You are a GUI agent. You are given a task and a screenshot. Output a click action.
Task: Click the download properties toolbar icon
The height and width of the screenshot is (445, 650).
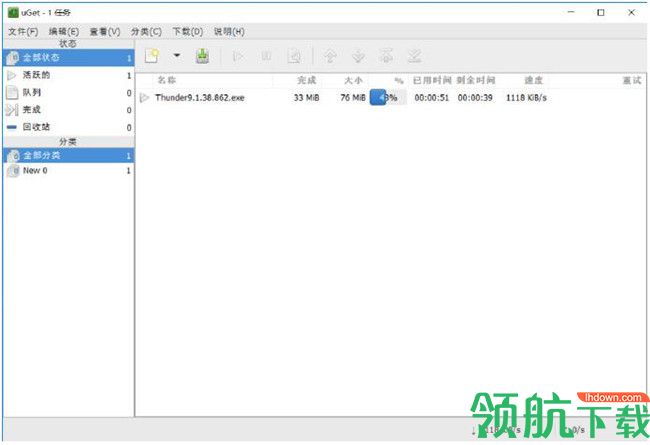click(294, 56)
